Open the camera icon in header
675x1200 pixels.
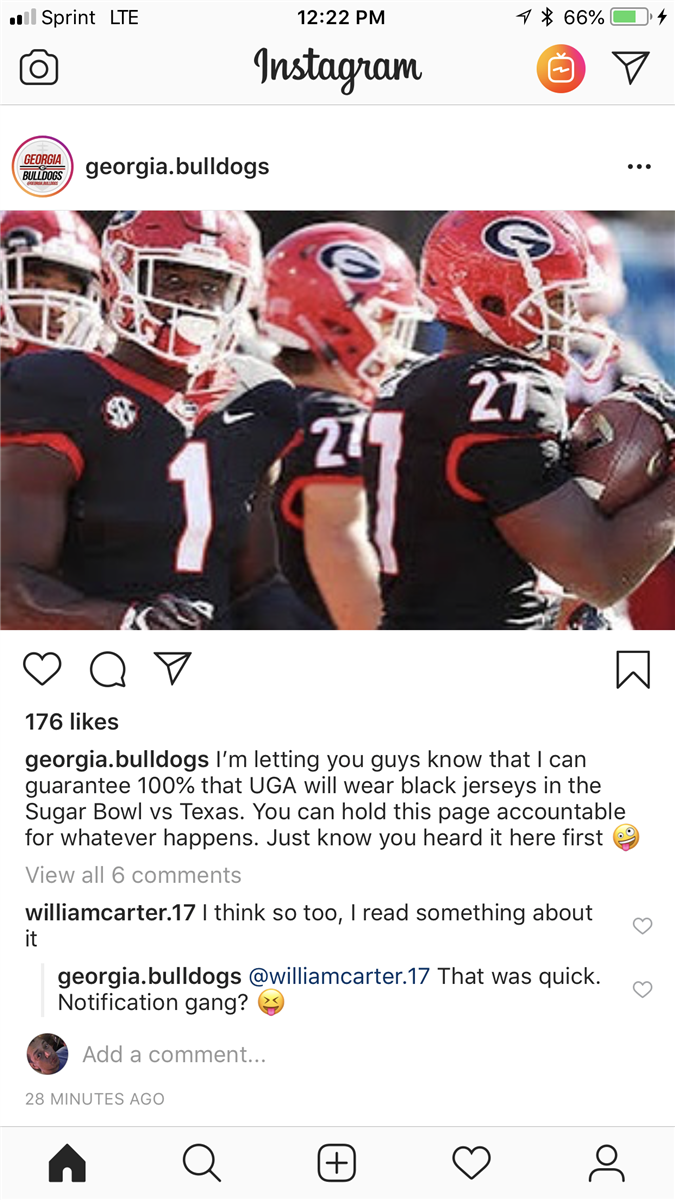coord(39,68)
